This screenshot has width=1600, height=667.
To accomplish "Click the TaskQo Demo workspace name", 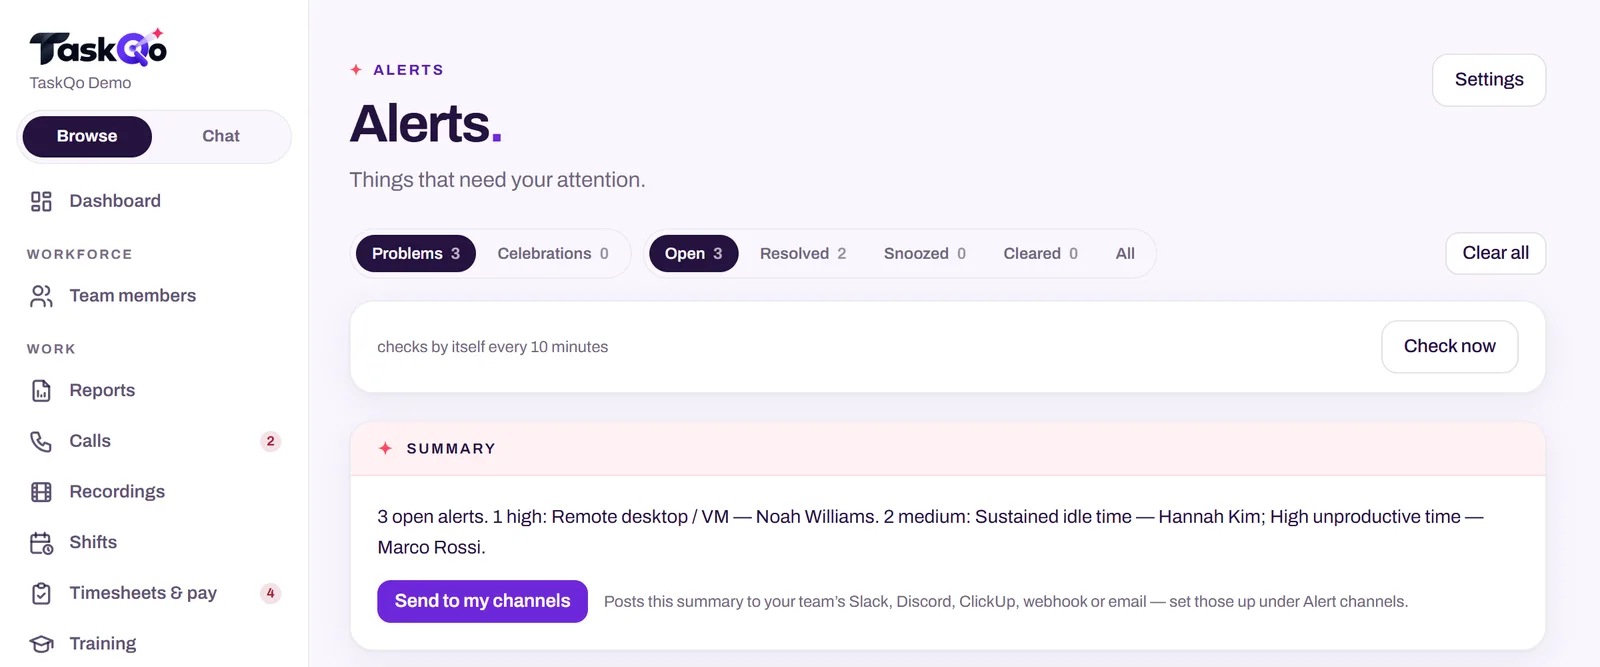I will pyautogui.click(x=80, y=83).
